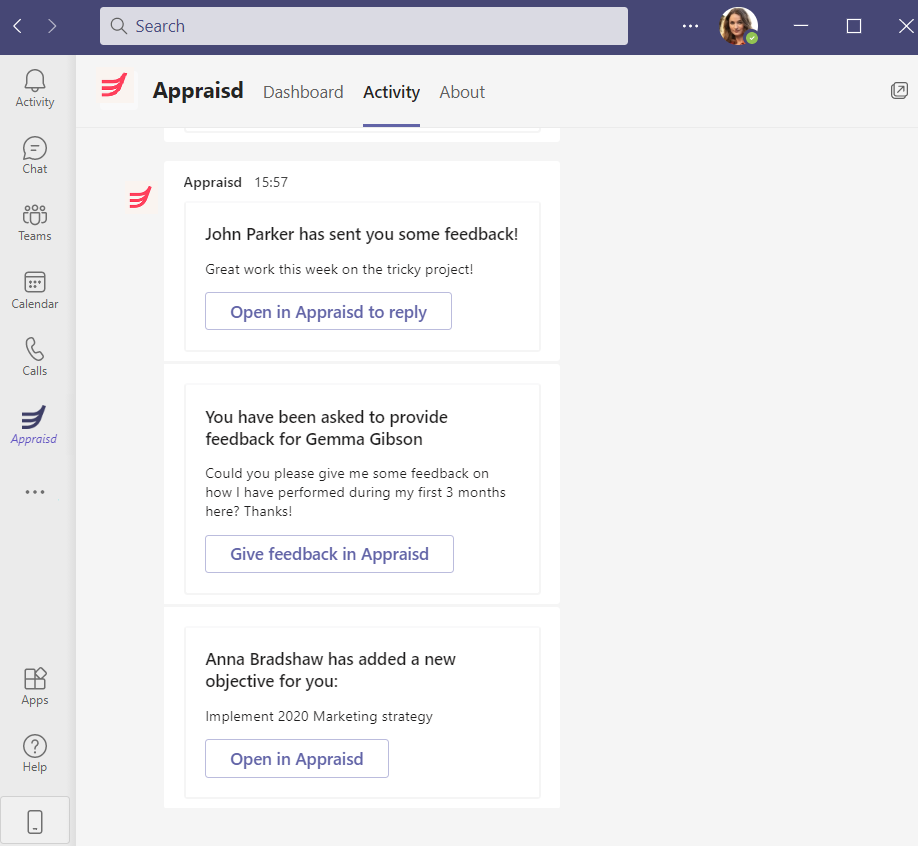Maximize the Teams window
Screen dimensions: 918x846
[x=854, y=26]
